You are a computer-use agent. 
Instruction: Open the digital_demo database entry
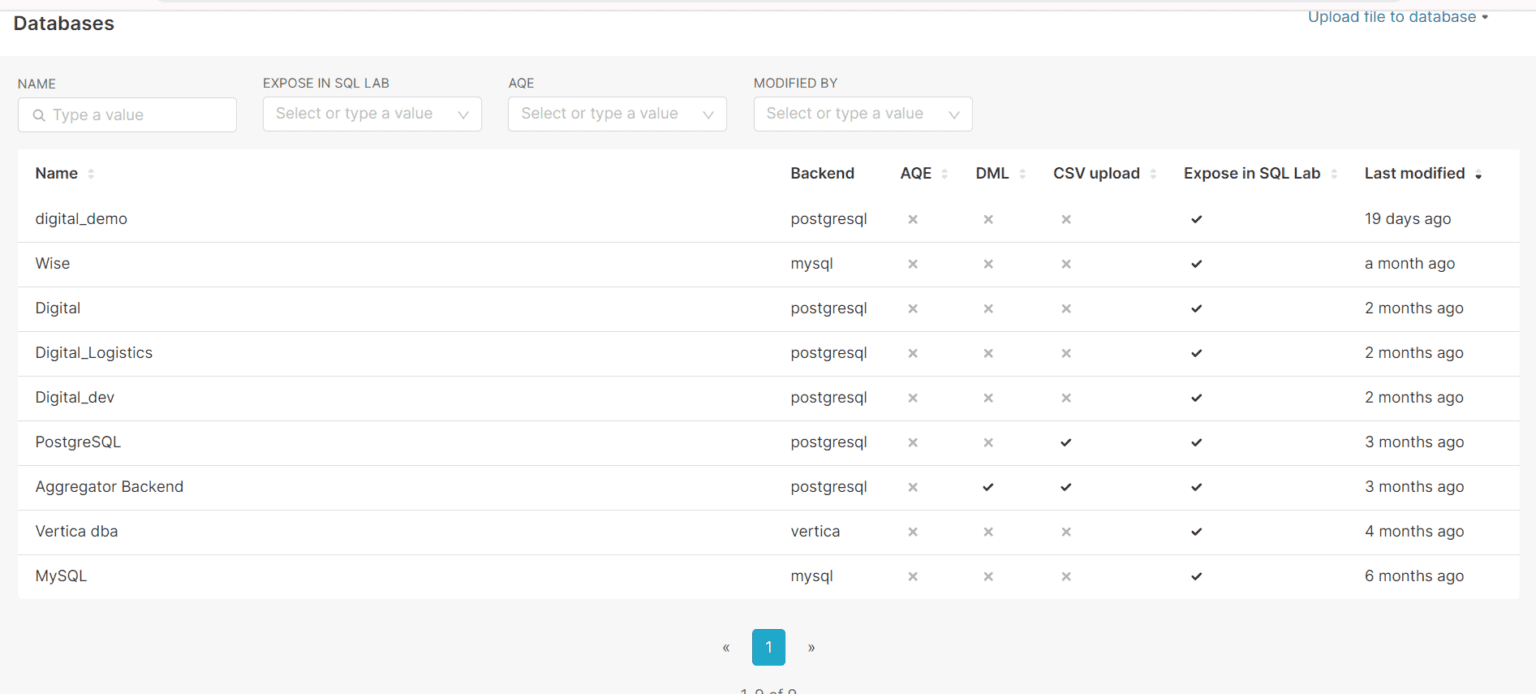pos(81,218)
